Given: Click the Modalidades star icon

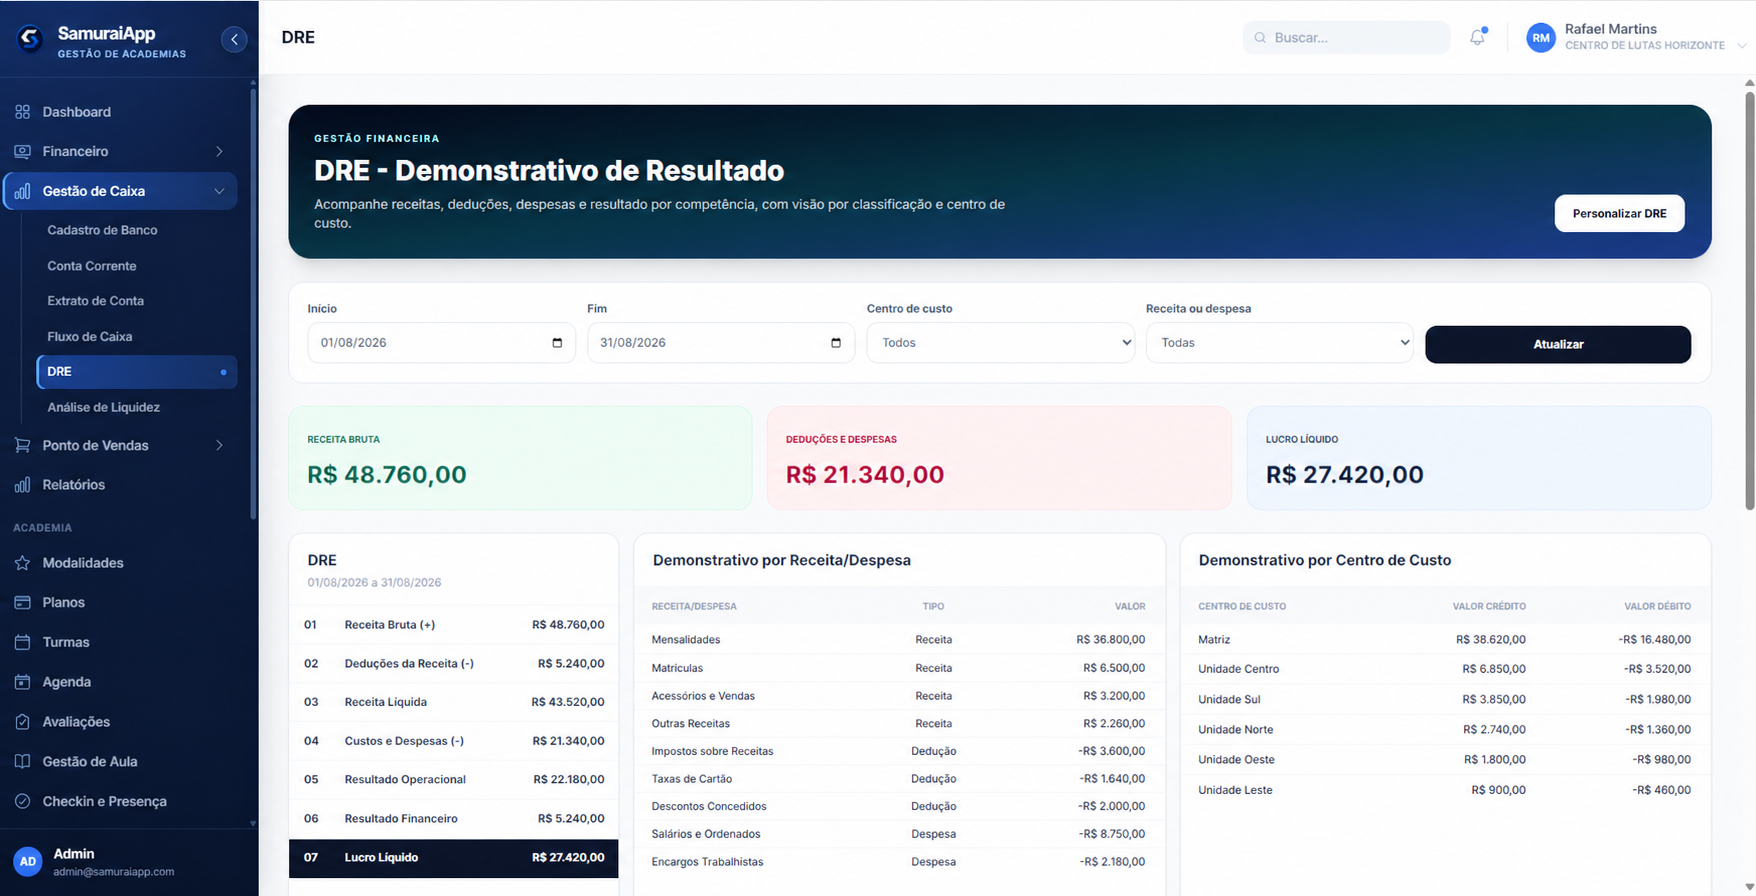Looking at the screenshot, I should point(22,563).
